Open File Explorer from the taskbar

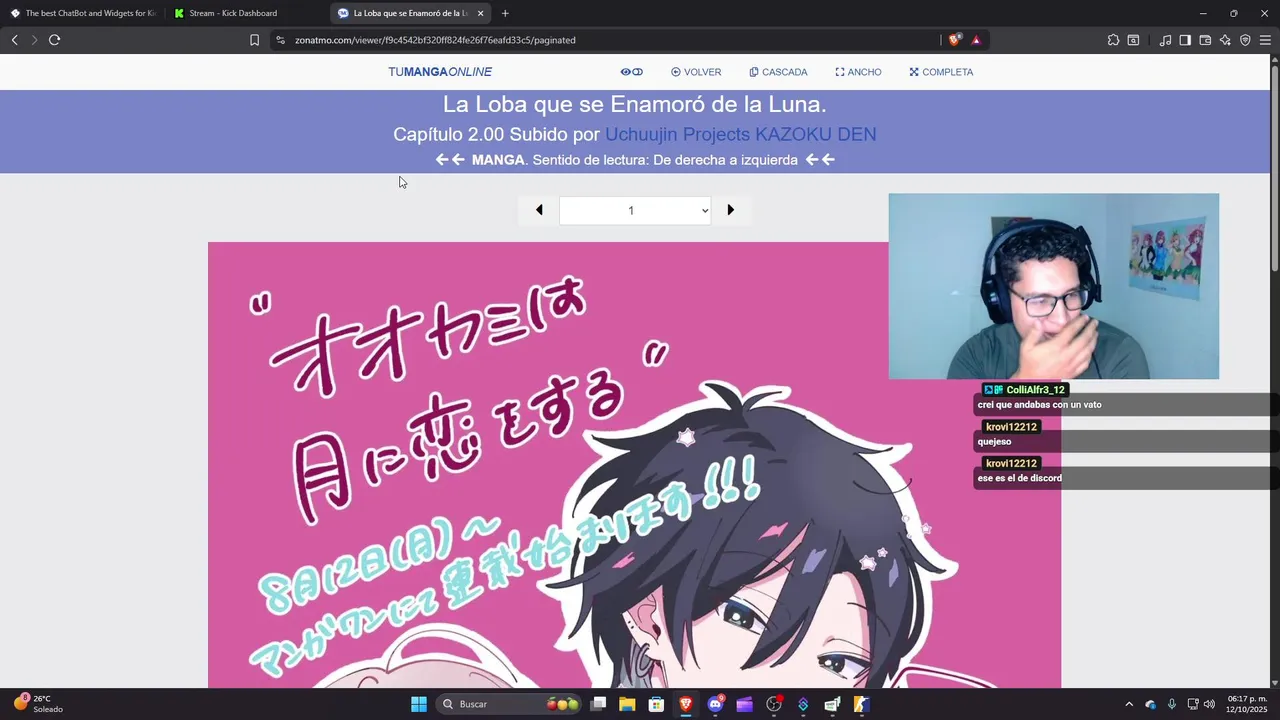(x=627, y=704)
